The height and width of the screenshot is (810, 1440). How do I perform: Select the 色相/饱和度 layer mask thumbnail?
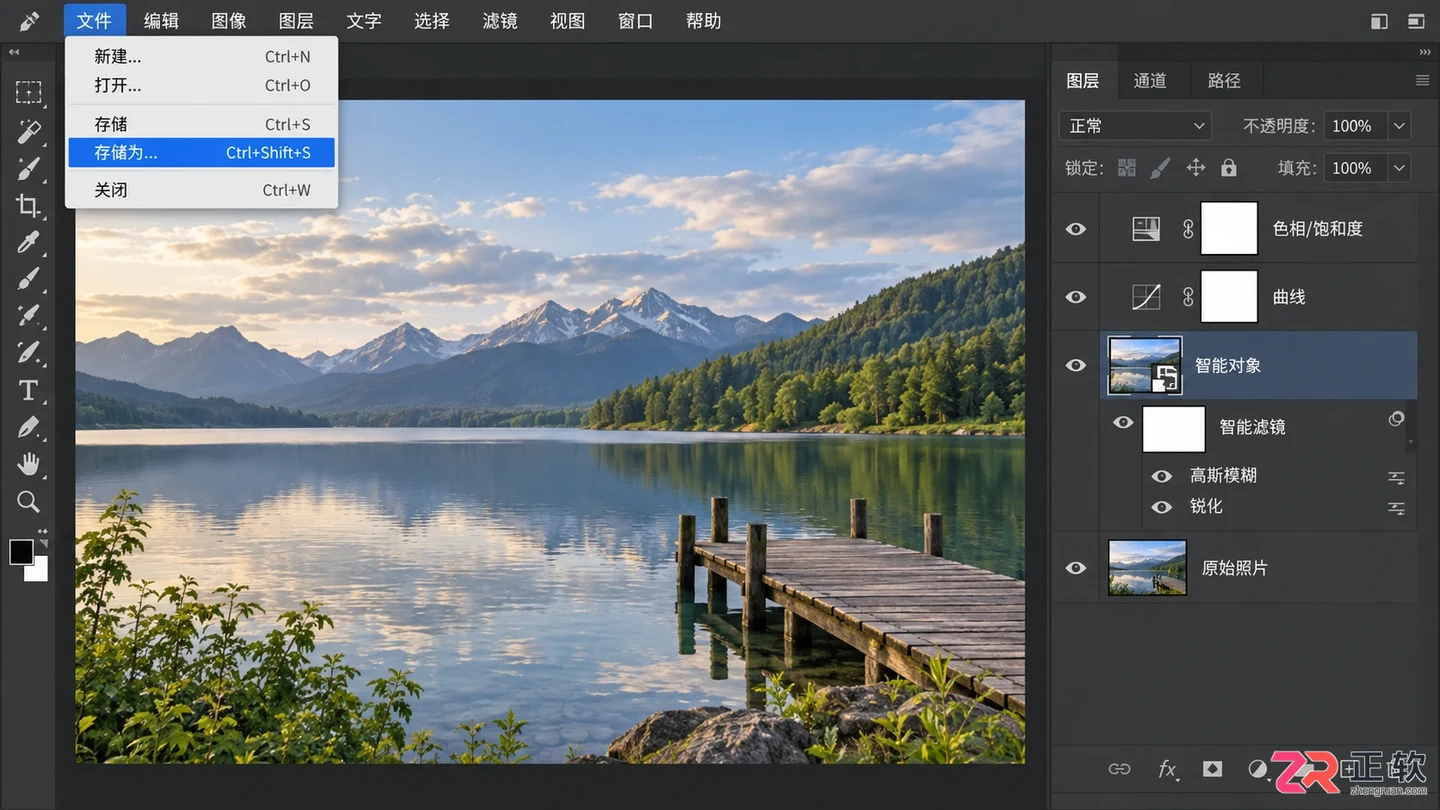(x=1229, y=229)
